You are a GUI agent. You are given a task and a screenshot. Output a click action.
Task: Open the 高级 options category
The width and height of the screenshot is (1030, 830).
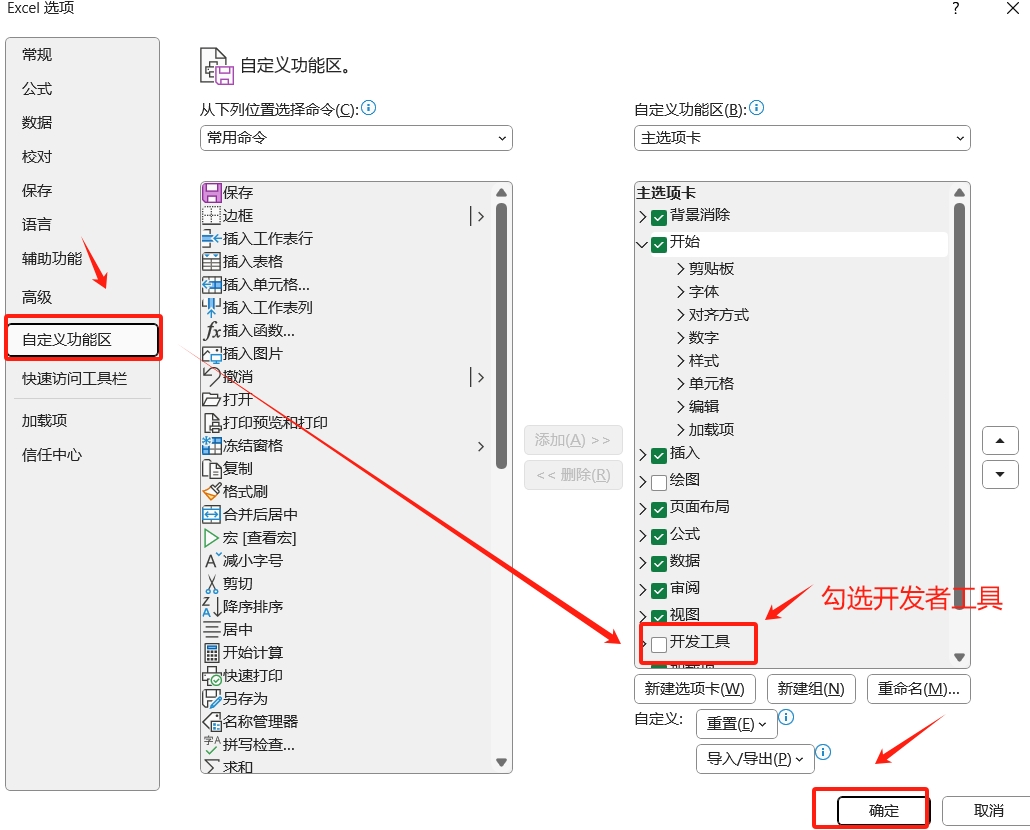coord(37,297)
